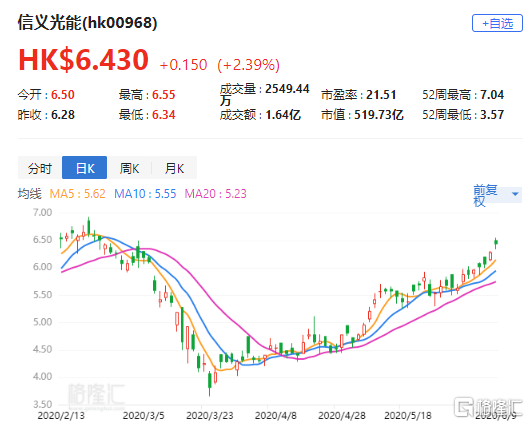Click the 2020/3/23 date axis label

pos(210,416)
